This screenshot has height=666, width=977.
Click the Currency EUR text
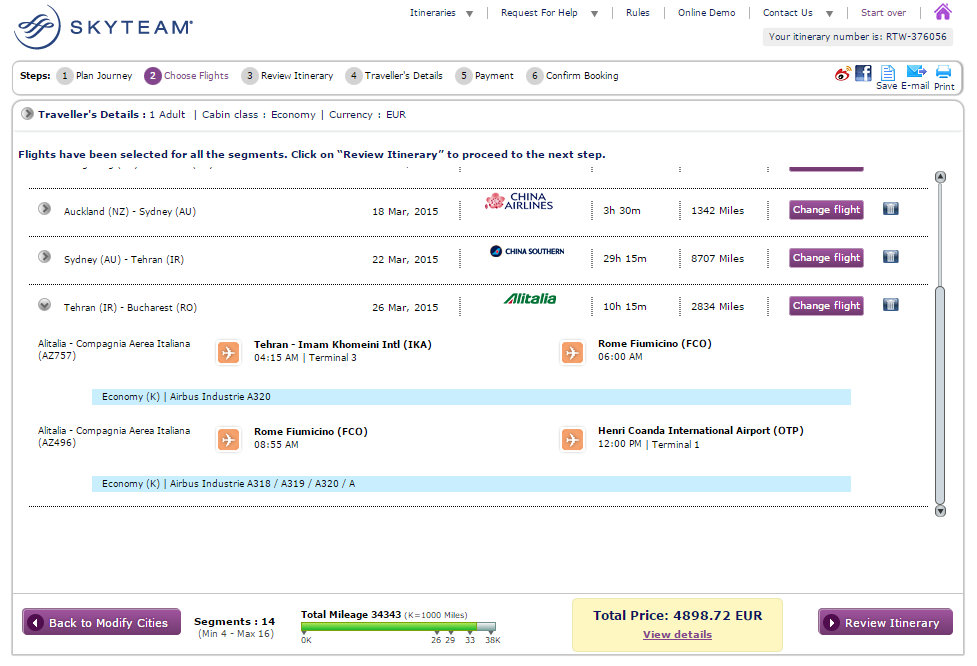pyautogui.click(x=368, y=115)
